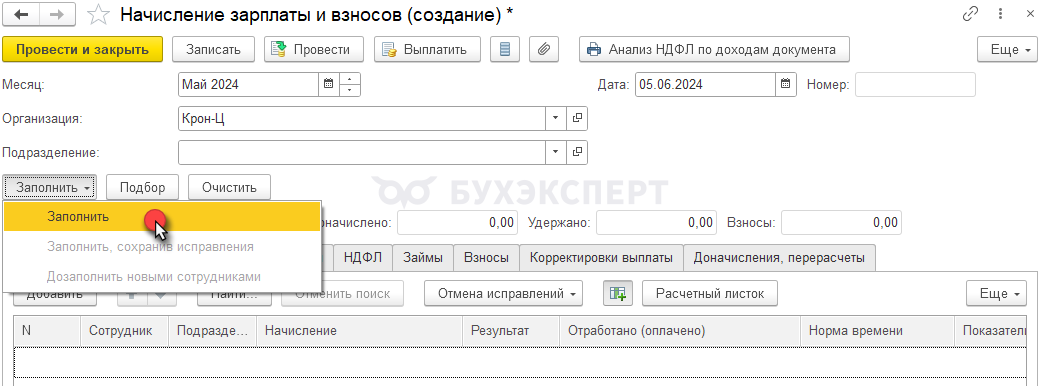Image resolution: width=1040 pixels, height=386 pixels.
Task: Click the Сотрудник column header
Action: [x=125, y=330]
